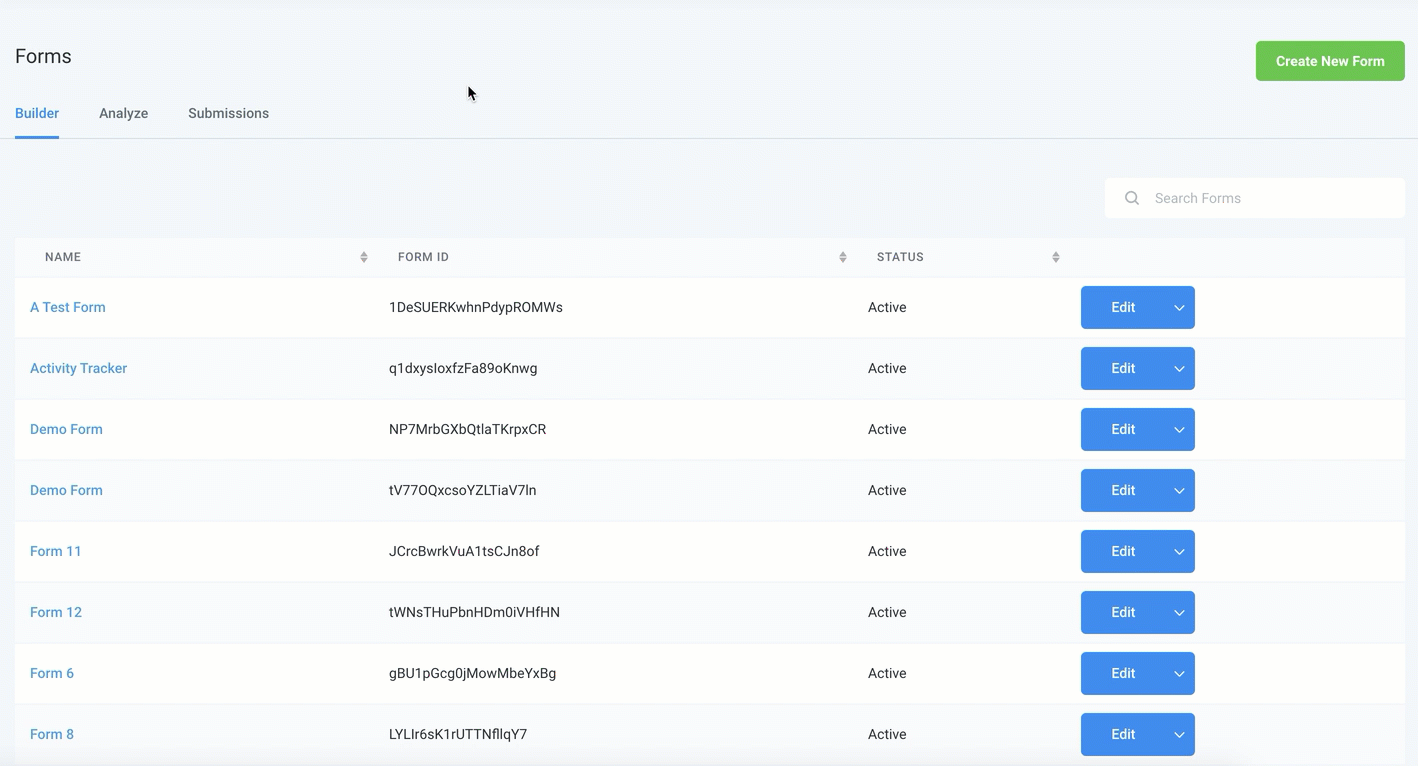Screen dimensions: 1418x766
Task: Select form ID 1DeSUERKwhnPdypROMWs
Action: click(x=476, y=307)
